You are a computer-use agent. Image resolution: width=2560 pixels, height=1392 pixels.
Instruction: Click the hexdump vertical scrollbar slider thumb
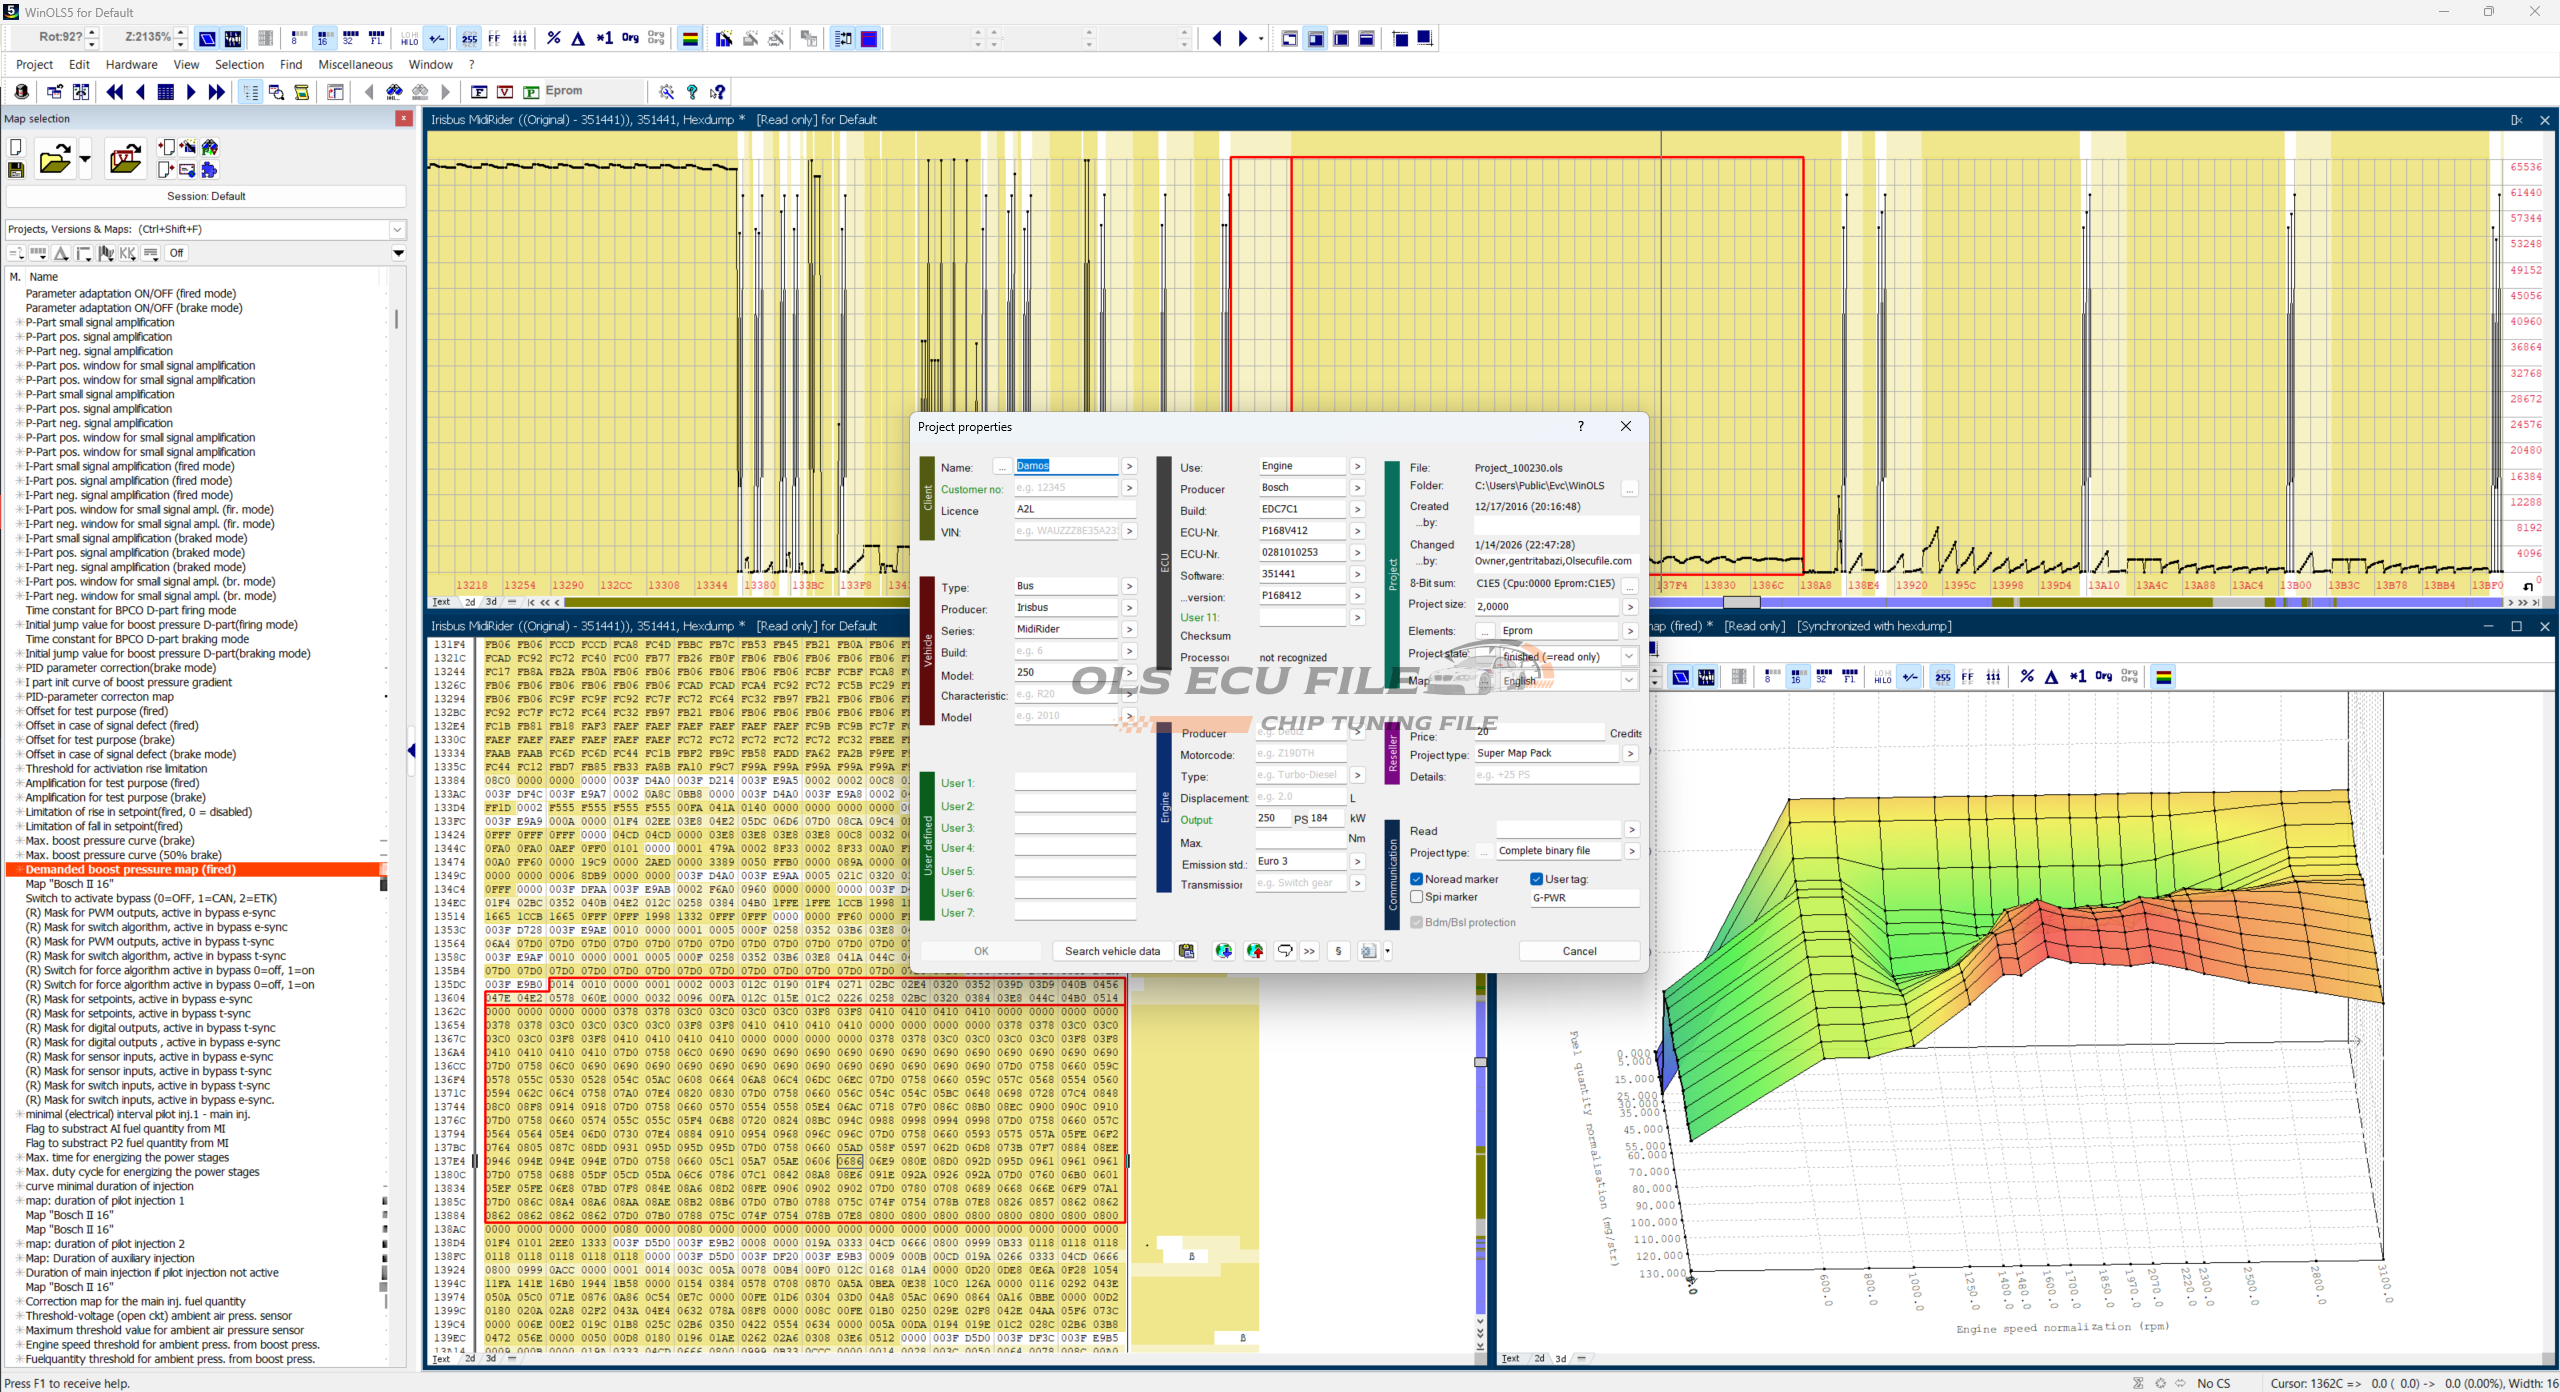1480,1062
